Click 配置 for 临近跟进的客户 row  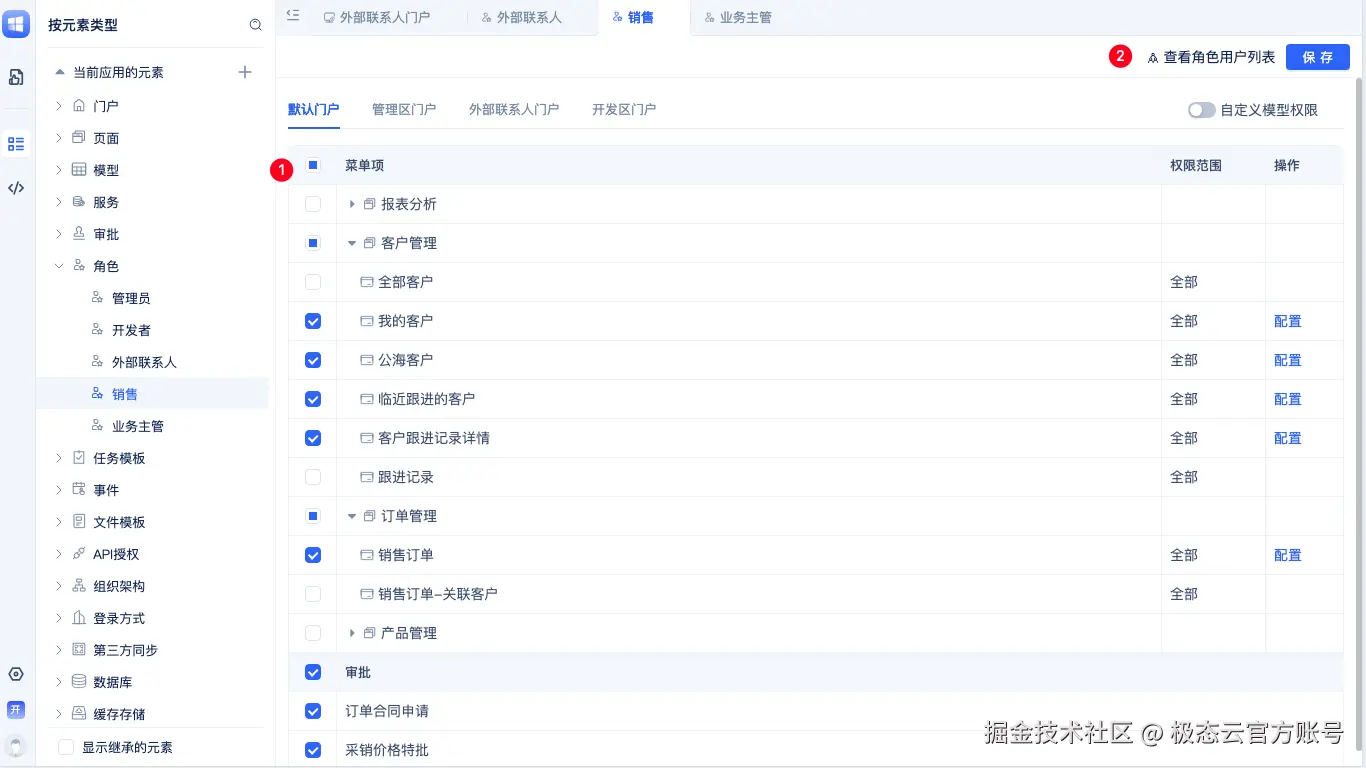tap(1288, 399)
